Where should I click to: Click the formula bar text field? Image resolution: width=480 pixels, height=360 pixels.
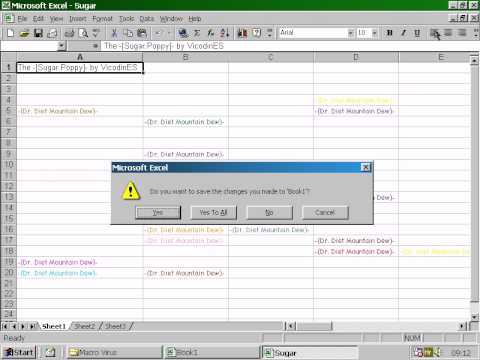coord(290,46)
